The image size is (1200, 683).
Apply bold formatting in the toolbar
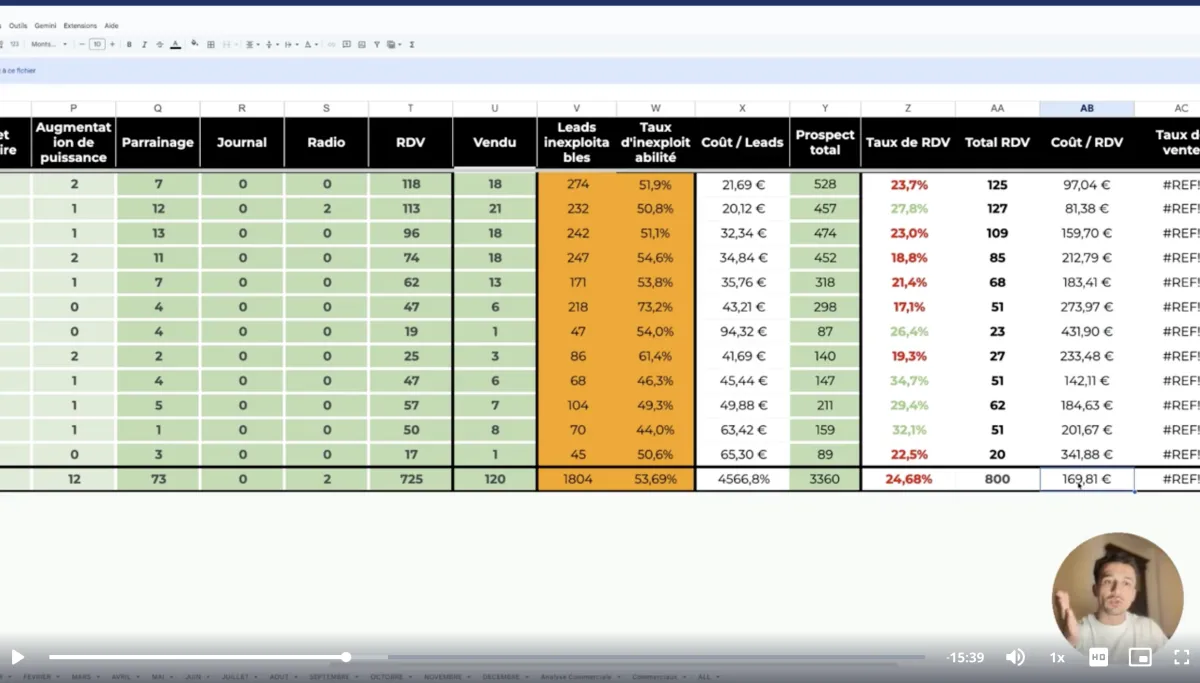point(129,44)
